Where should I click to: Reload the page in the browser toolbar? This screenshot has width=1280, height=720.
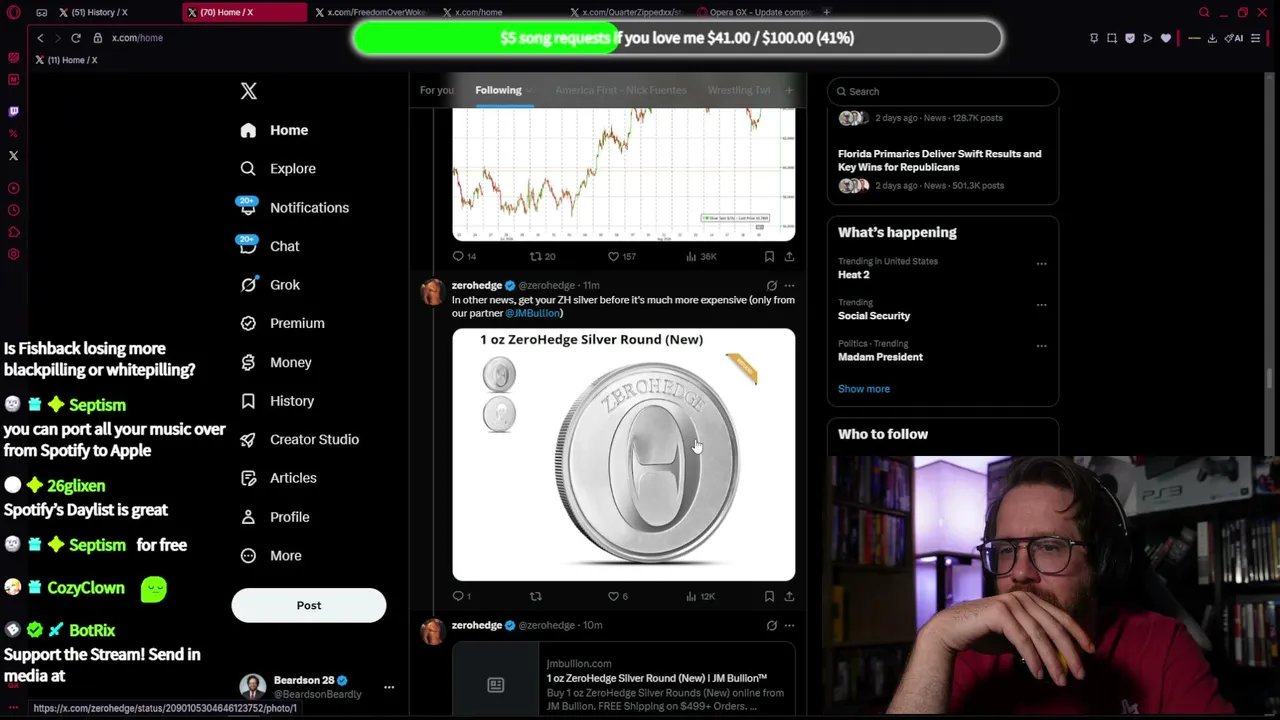click(75, 38)
